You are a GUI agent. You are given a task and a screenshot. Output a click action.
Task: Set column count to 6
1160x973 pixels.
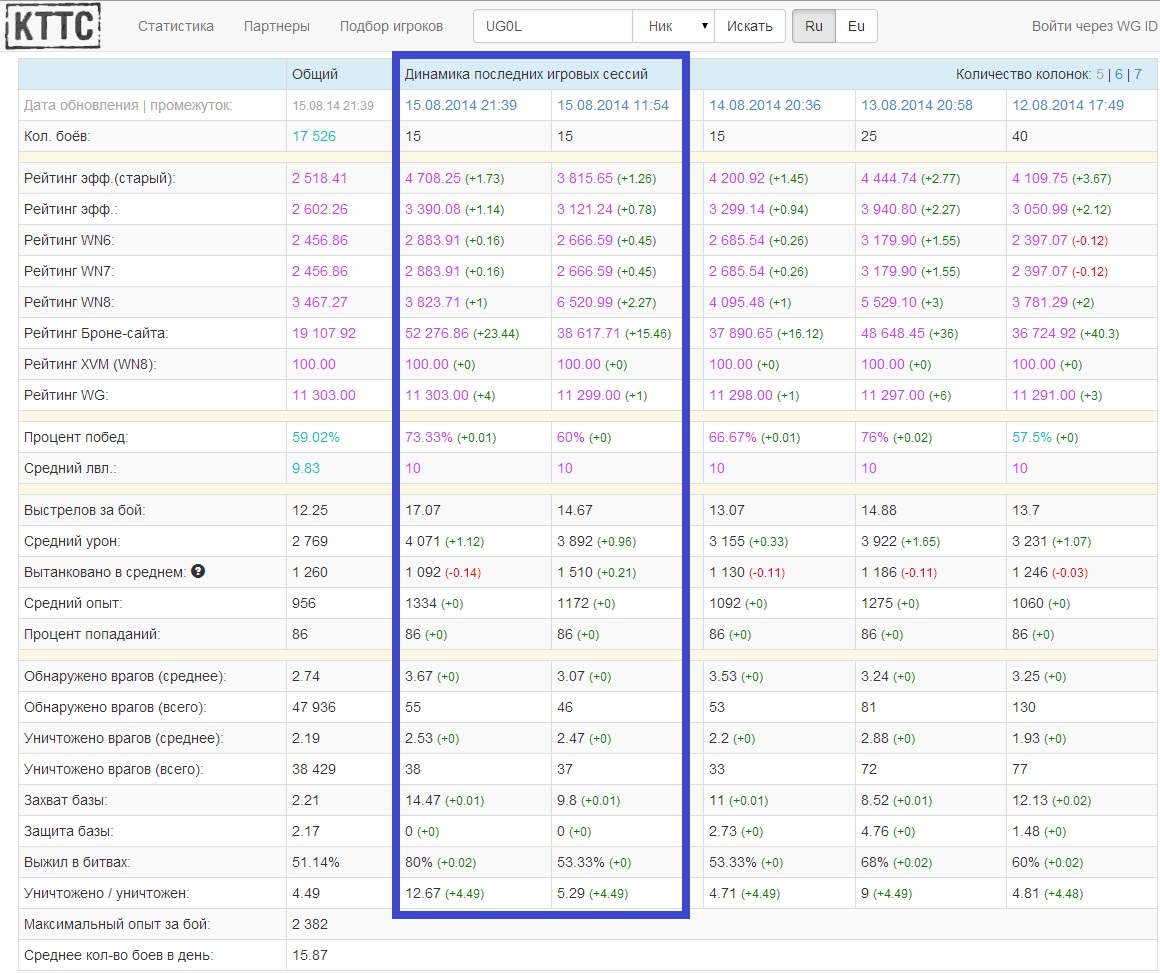coord(1119,74)
